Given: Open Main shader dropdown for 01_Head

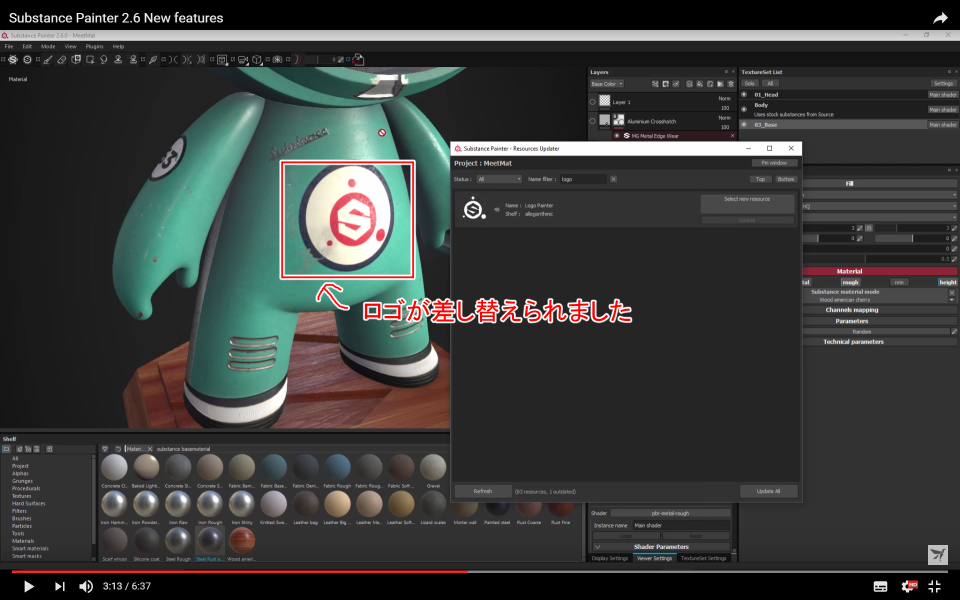Looking at the screenshot, I should [x=943, y=95].
